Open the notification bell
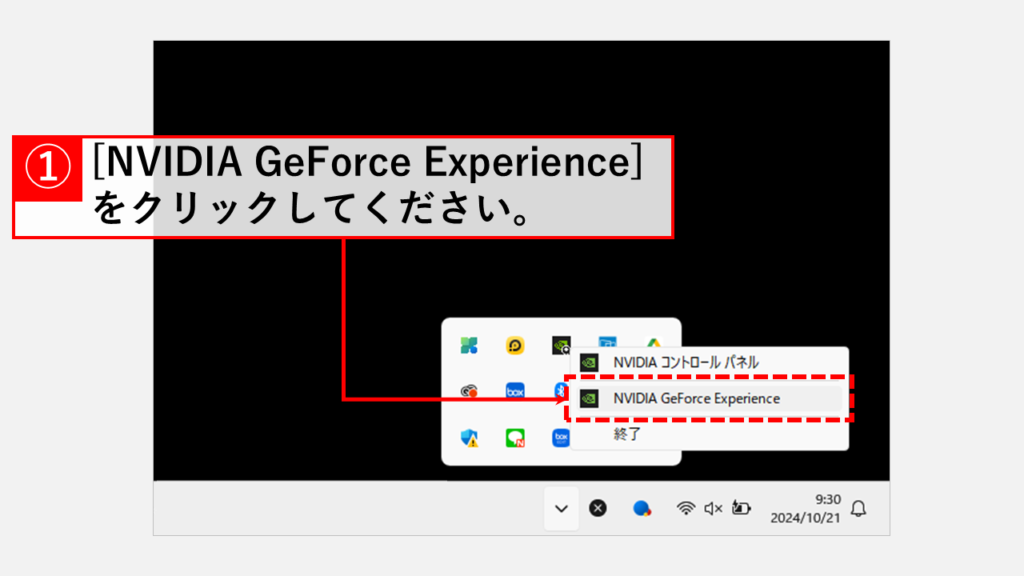 point(857,508)
